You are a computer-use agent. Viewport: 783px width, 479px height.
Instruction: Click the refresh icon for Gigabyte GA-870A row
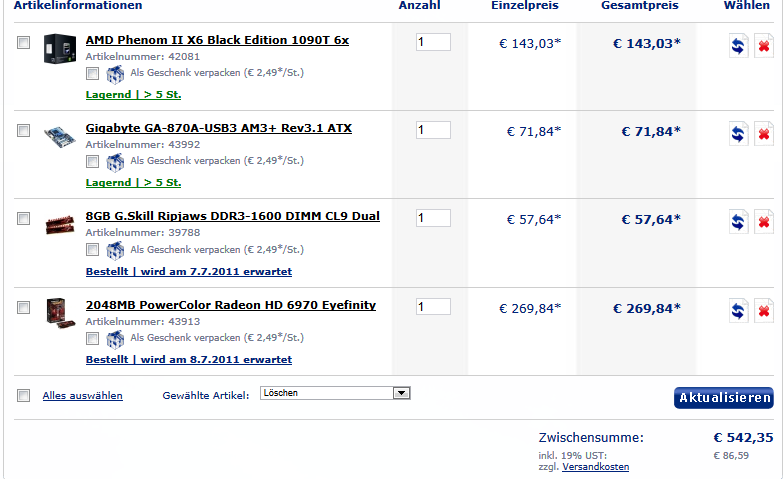pos(738,134)
